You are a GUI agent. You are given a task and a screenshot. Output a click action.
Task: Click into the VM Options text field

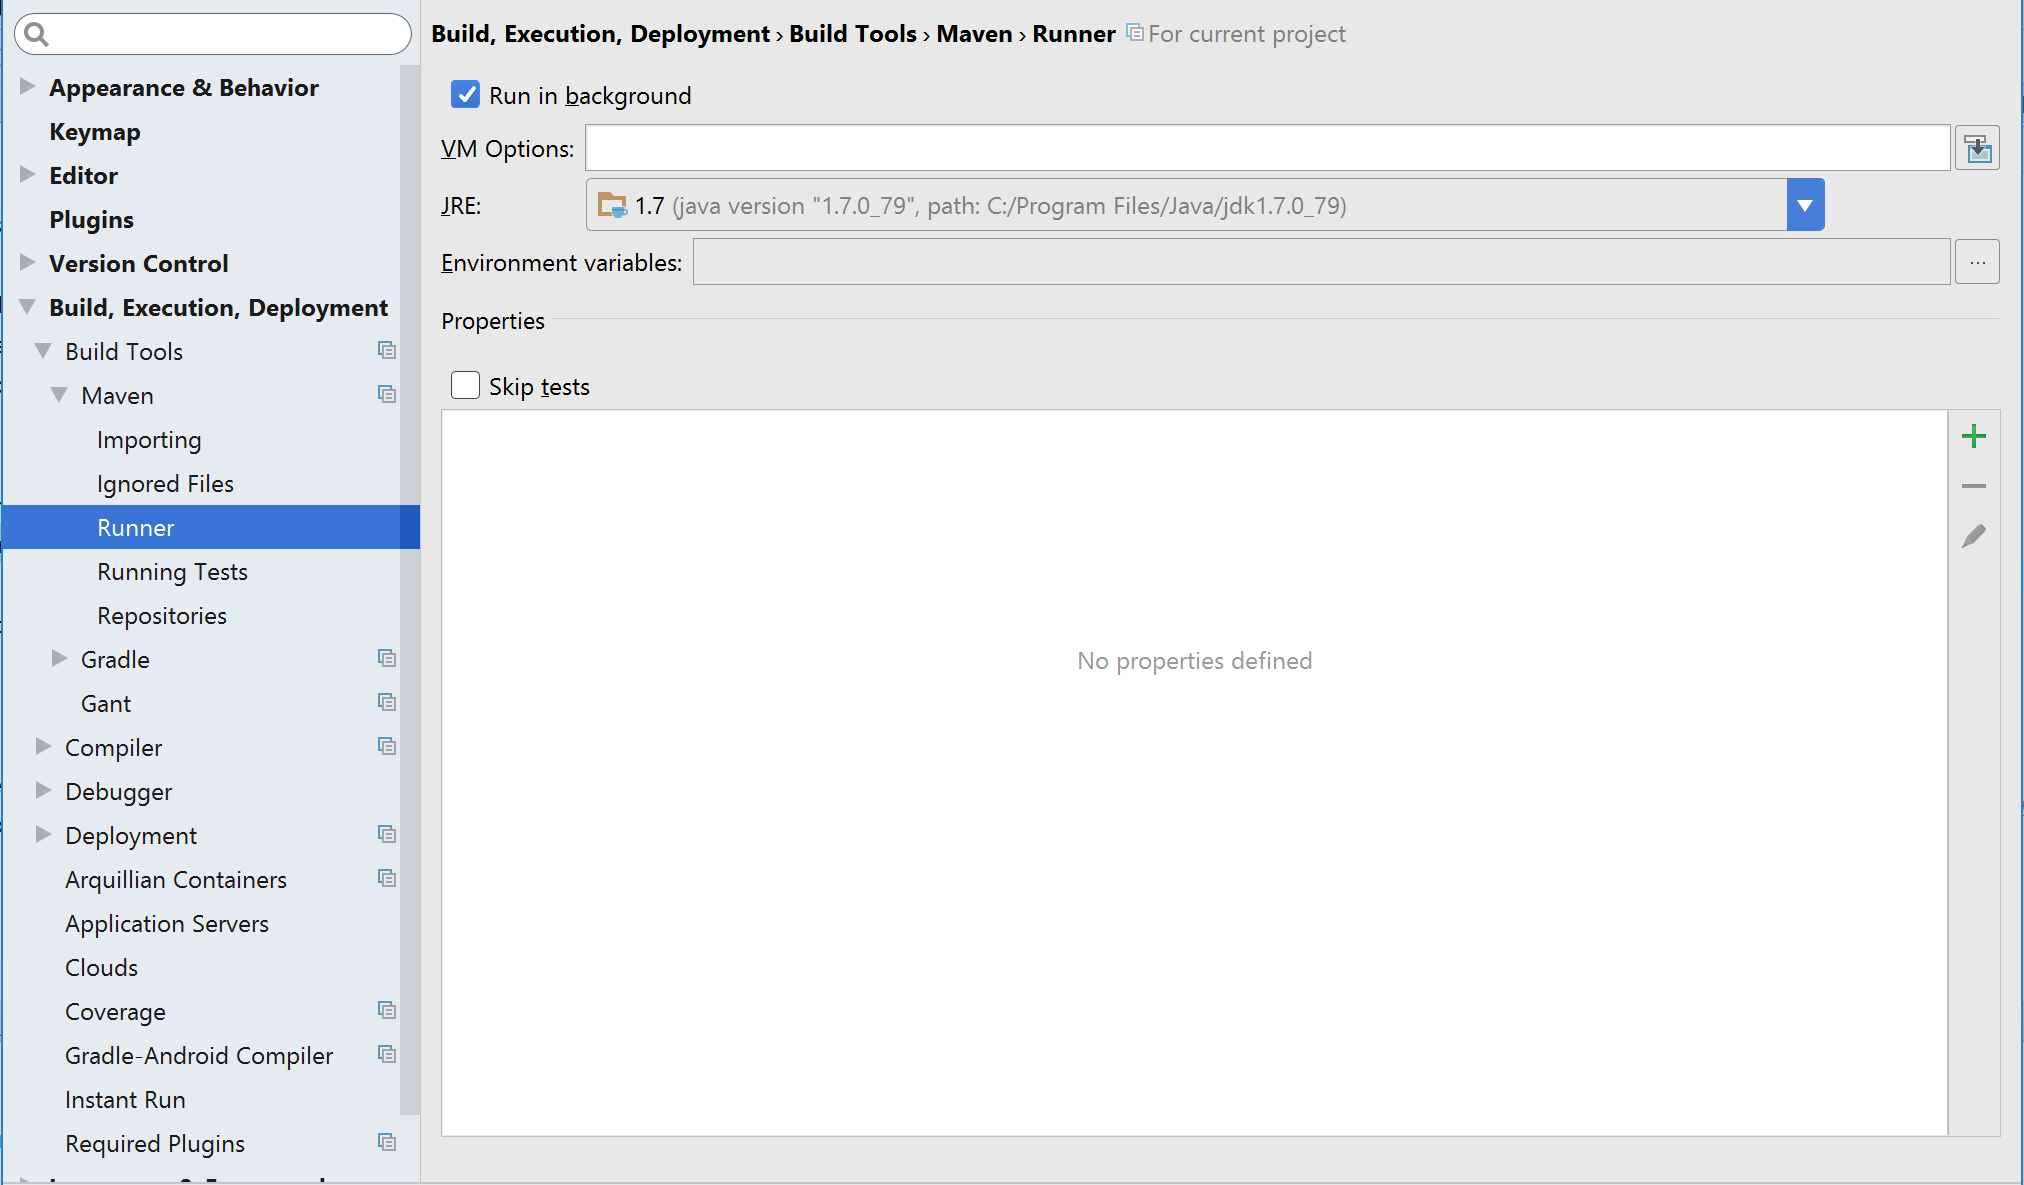1268,148
